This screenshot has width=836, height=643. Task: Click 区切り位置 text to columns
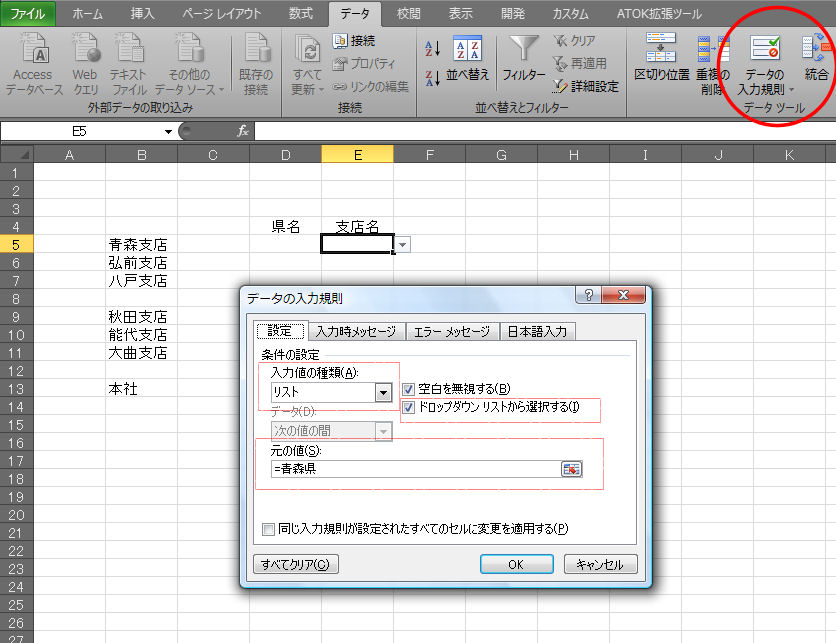662,58
